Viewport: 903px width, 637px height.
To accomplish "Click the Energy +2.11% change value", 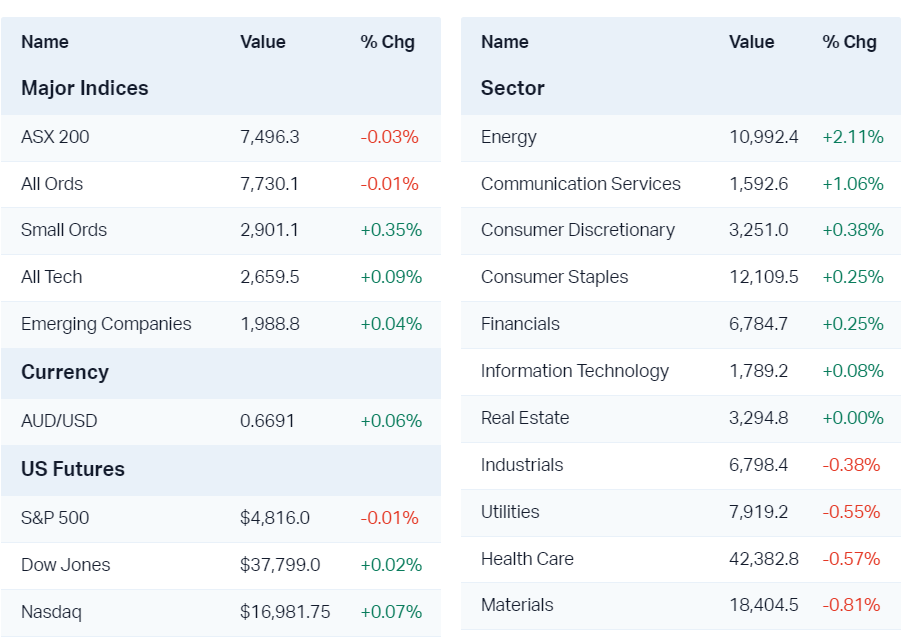I will tap(853, 137).
